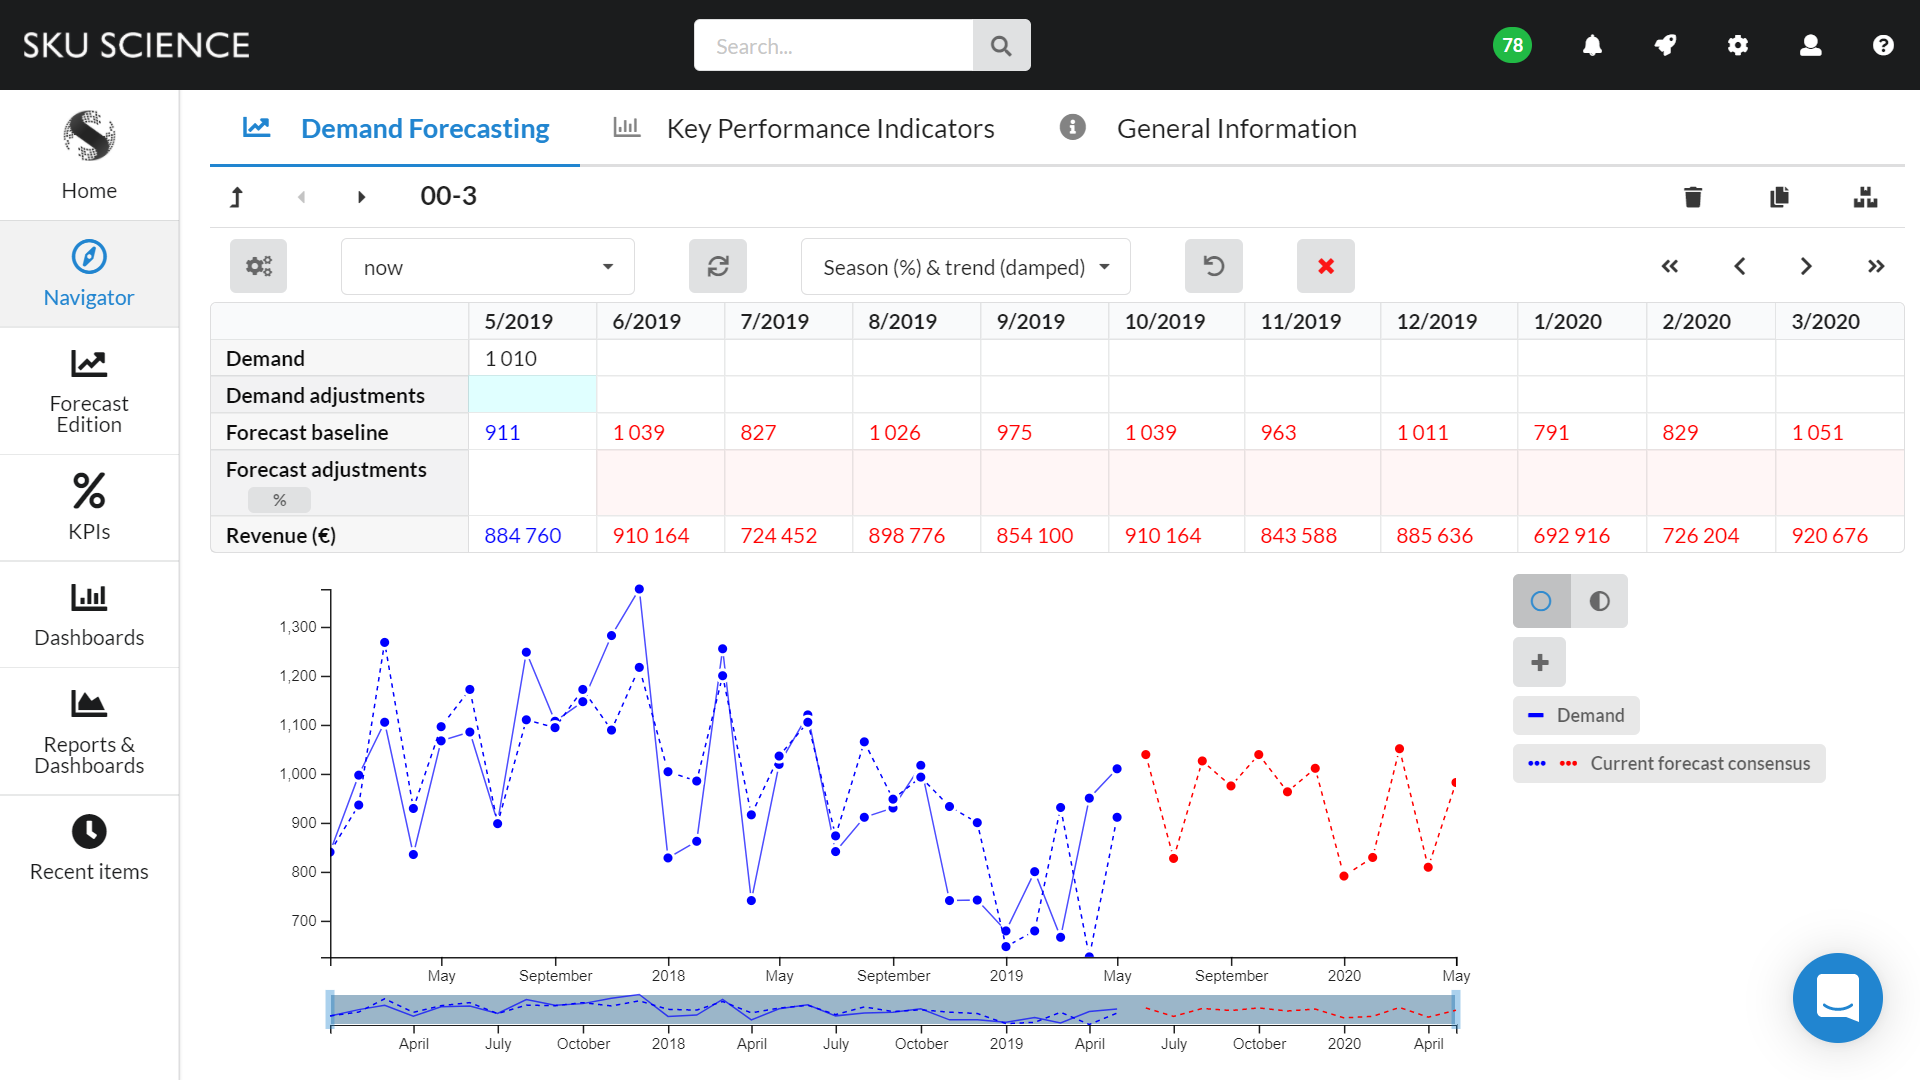Open Reports & Dashboards from the sidebar
The image size is (1920, 1080).
89,731
